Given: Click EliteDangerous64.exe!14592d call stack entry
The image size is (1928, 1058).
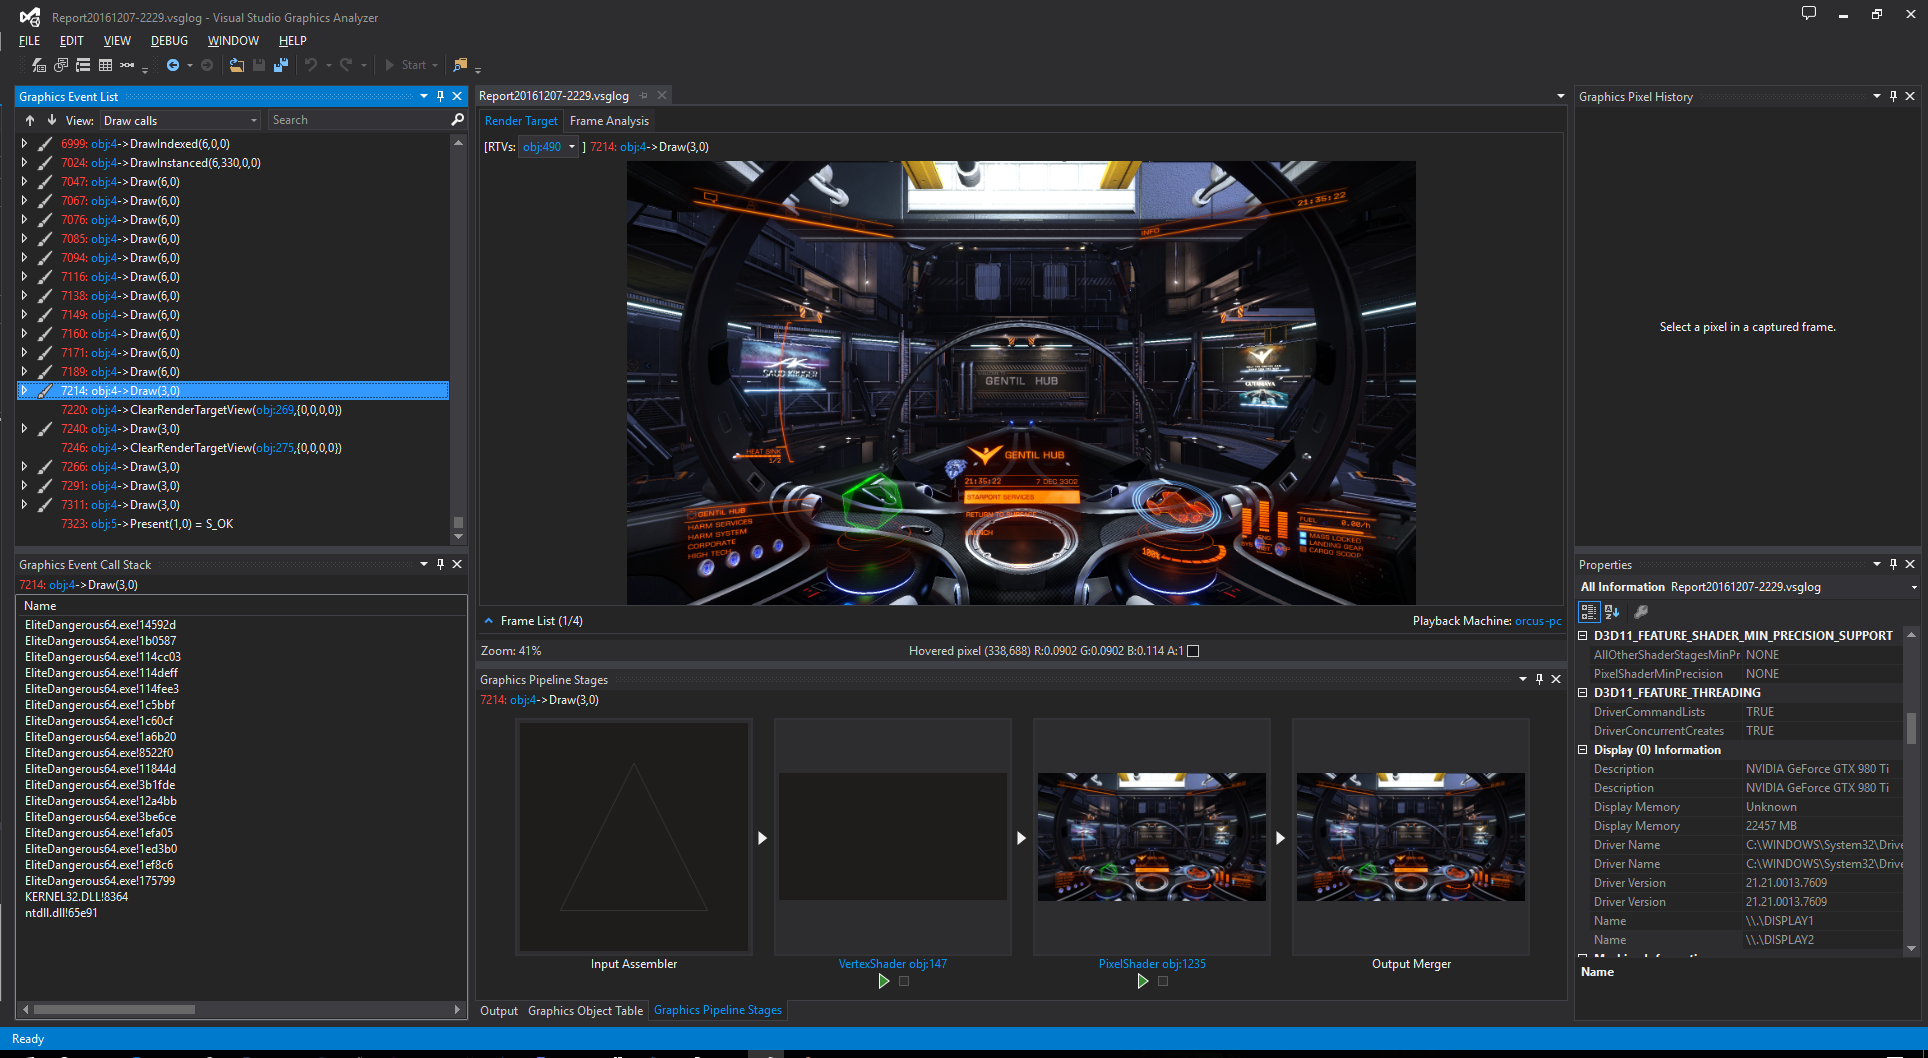Looking at the screenshot, I should (x=100, y=625).
